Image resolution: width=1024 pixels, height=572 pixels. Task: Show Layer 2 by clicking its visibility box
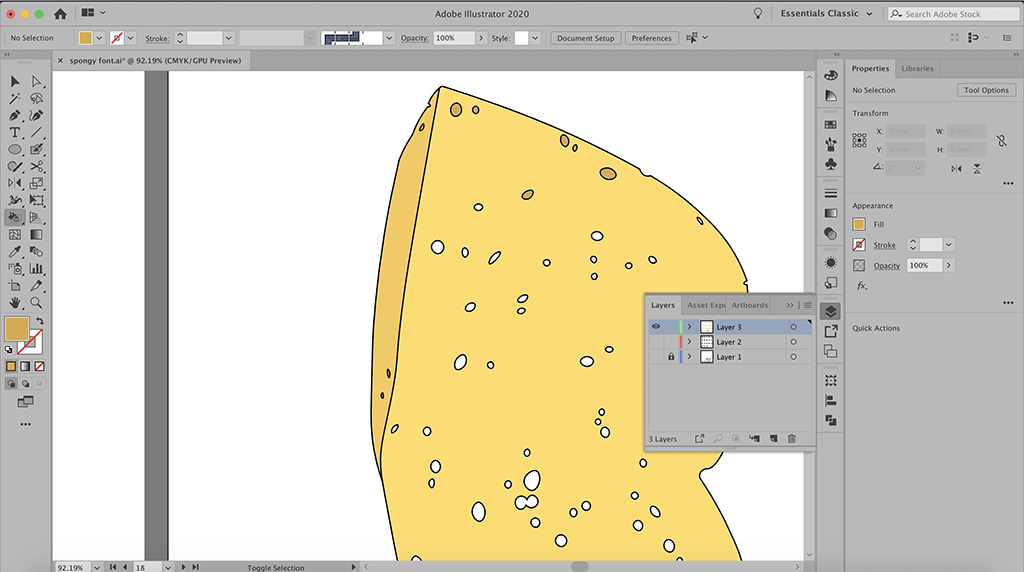pyautogui.click(x=656, y=342)
